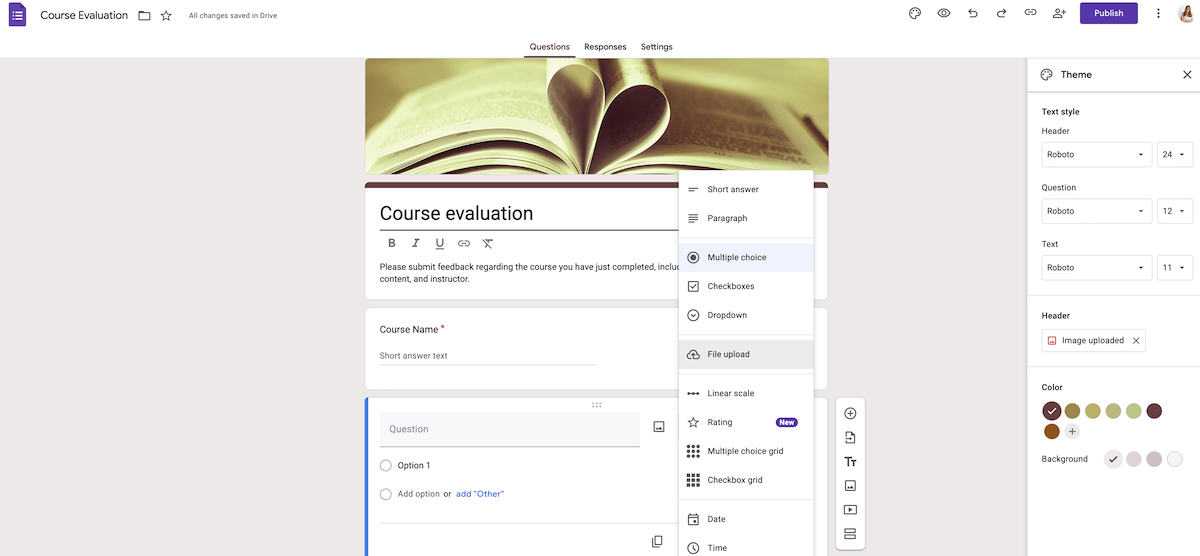Click the Image uploaded chip

pyautogui.click(x=1094, y=340)
